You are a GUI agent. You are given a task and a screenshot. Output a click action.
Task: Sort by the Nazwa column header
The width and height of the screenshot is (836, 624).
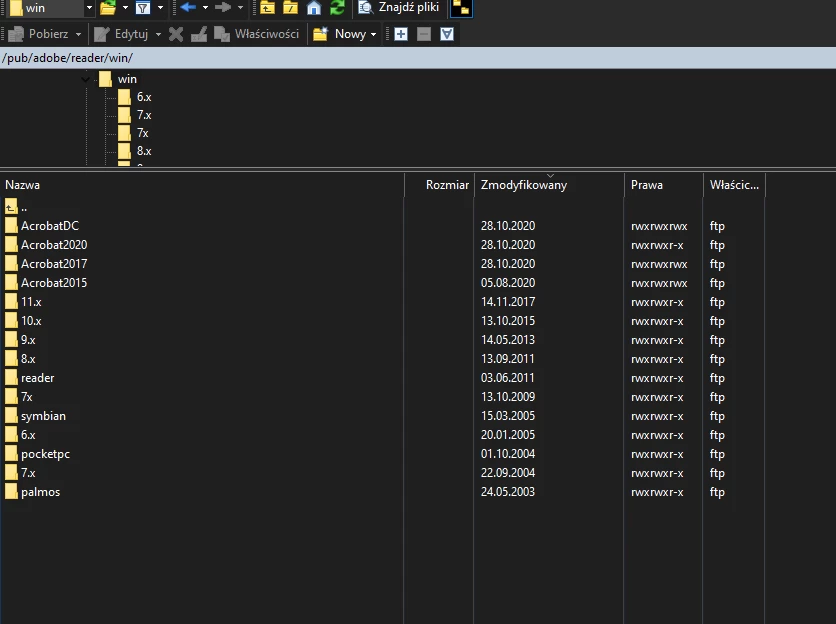coord(202,185)
